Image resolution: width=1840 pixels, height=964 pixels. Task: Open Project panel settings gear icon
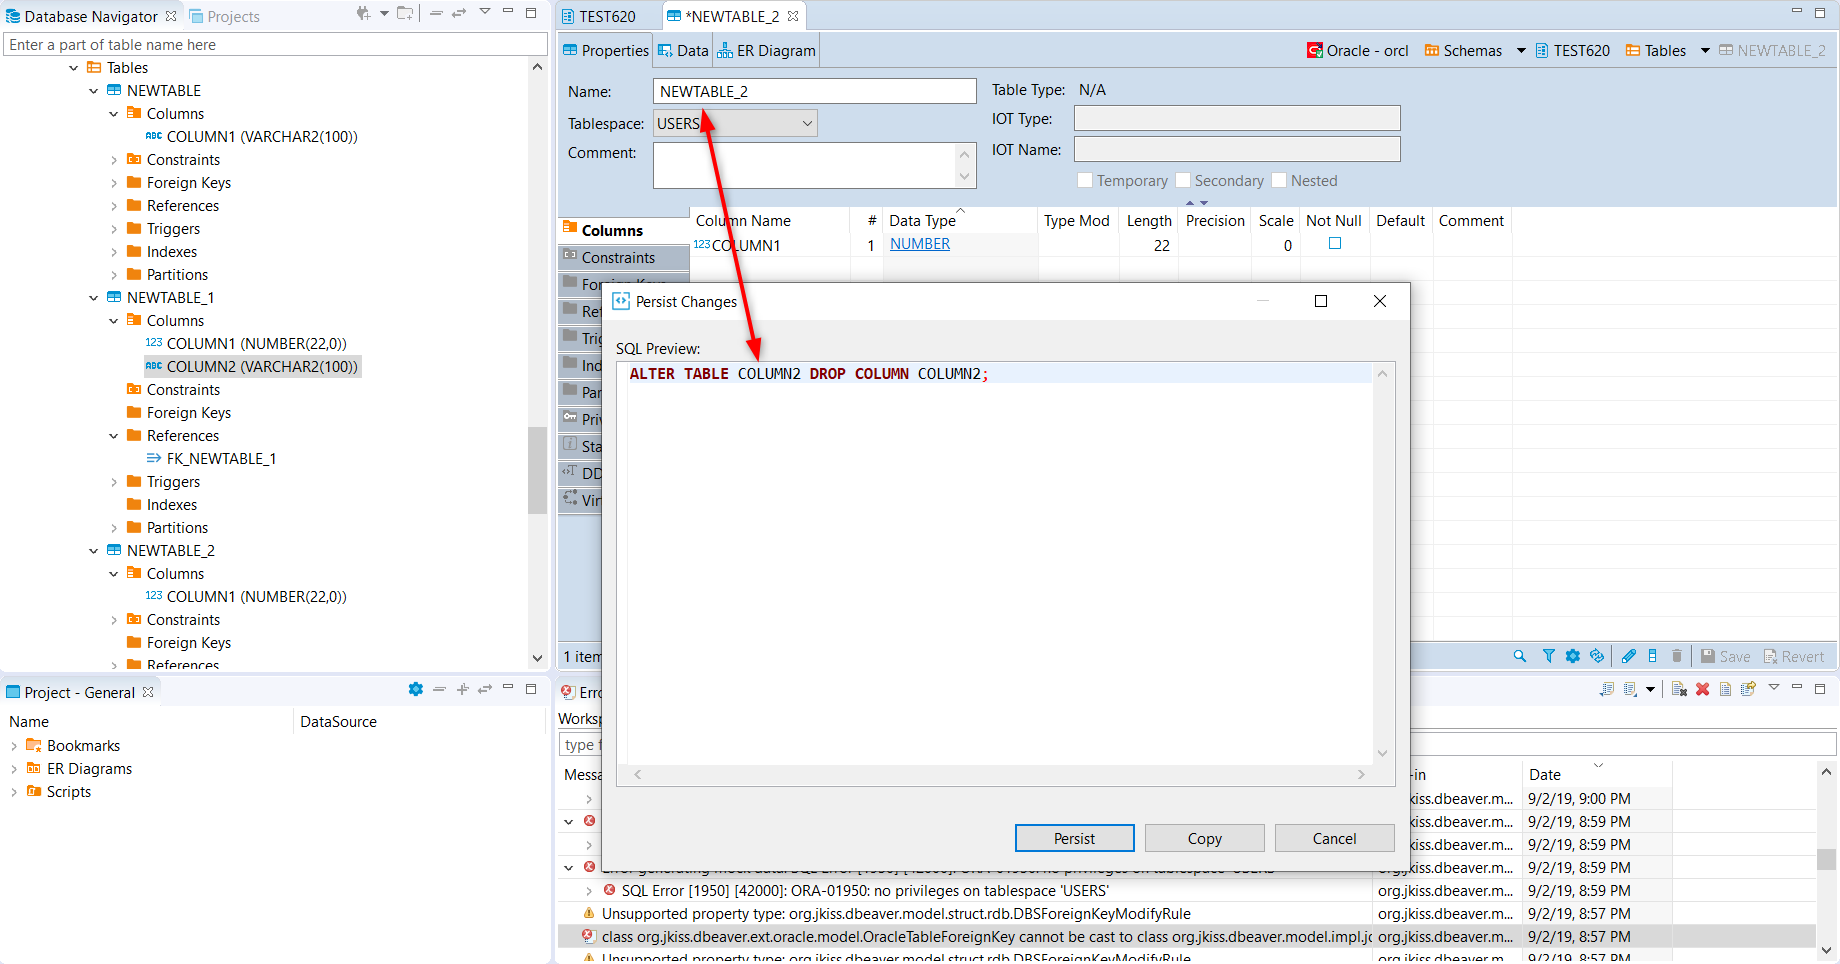point(416,689)
